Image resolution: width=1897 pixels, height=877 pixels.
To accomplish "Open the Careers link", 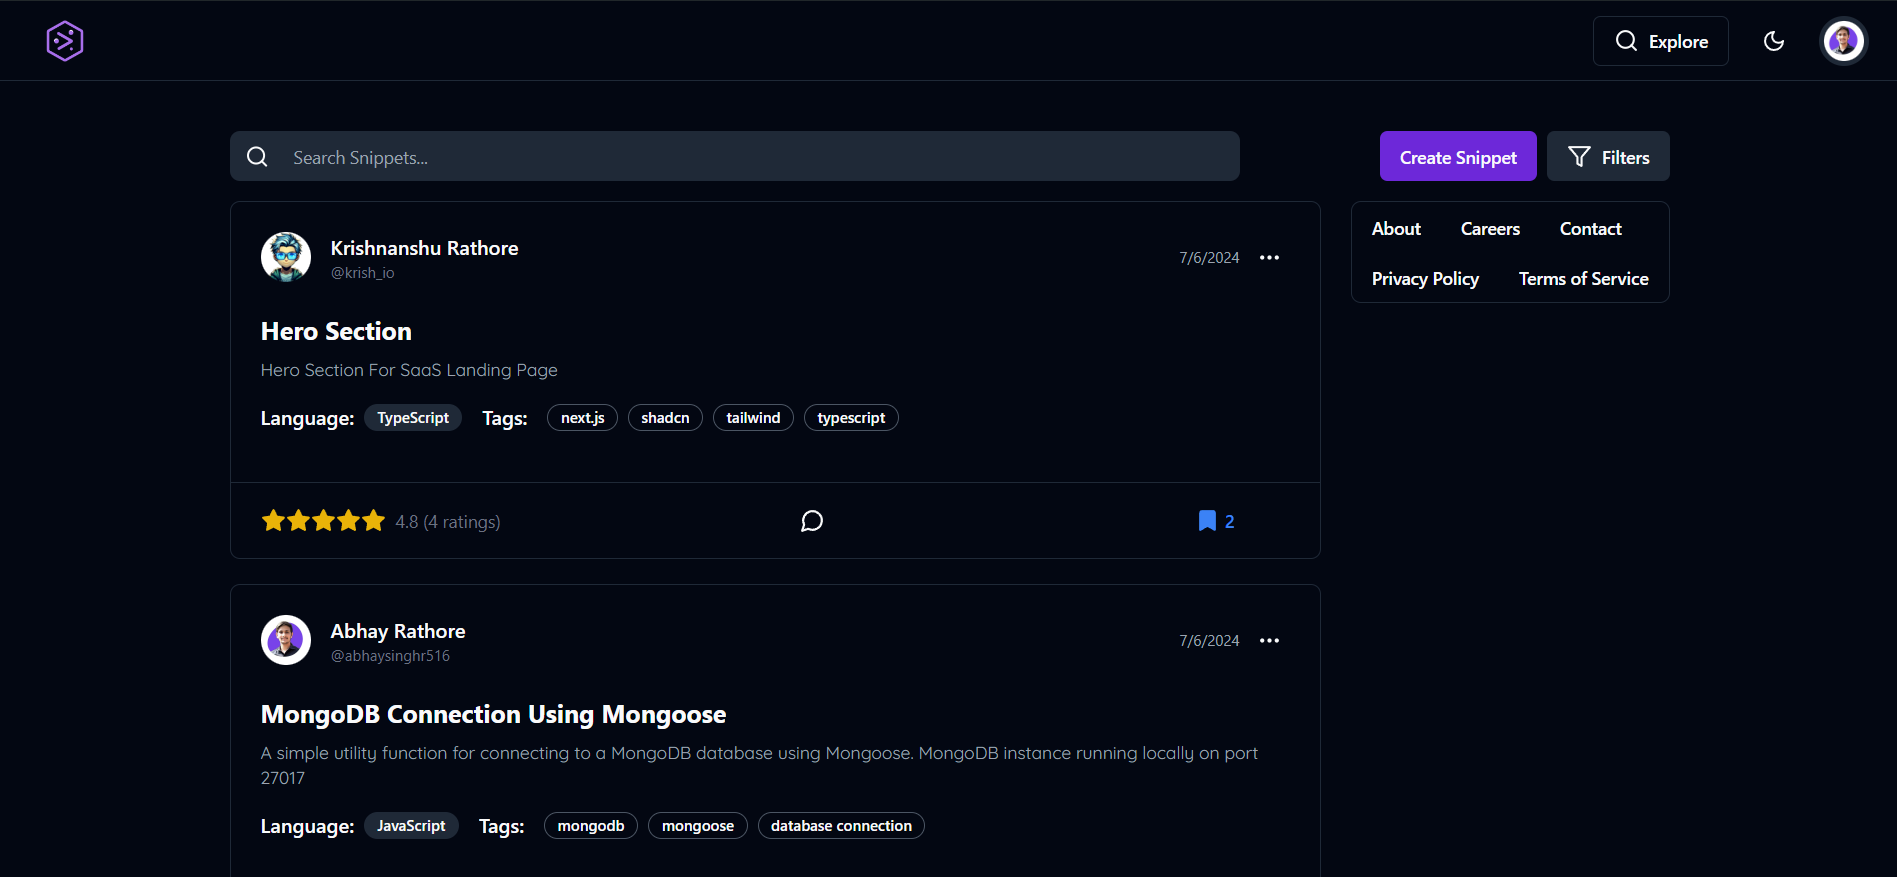I will coord(1490,229).
